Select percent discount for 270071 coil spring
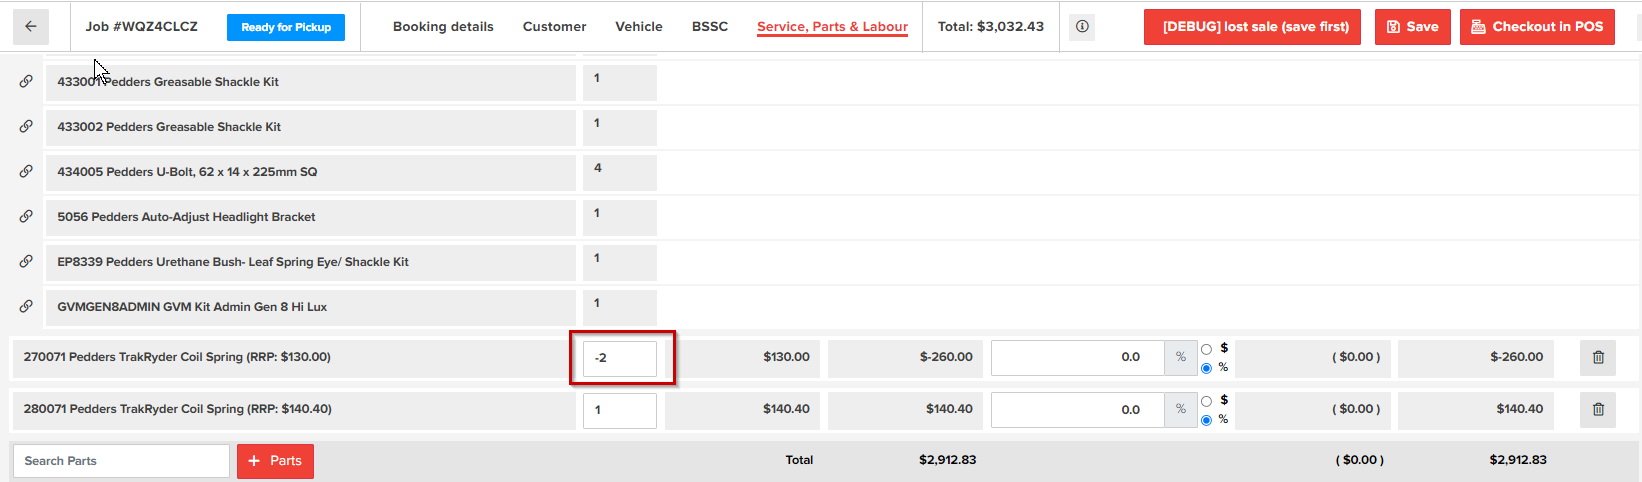 [x=1206, y=368]
